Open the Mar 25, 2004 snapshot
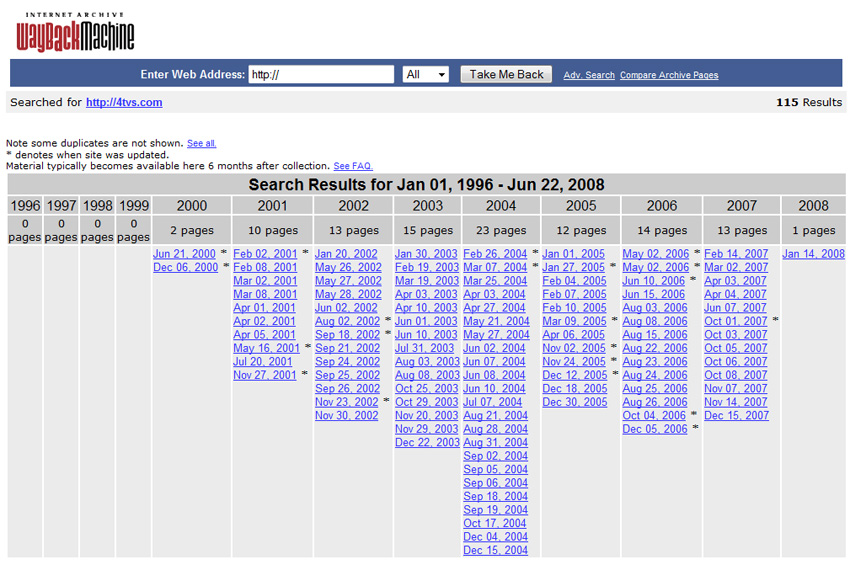 pyautogui.click(x=495, y=281)
